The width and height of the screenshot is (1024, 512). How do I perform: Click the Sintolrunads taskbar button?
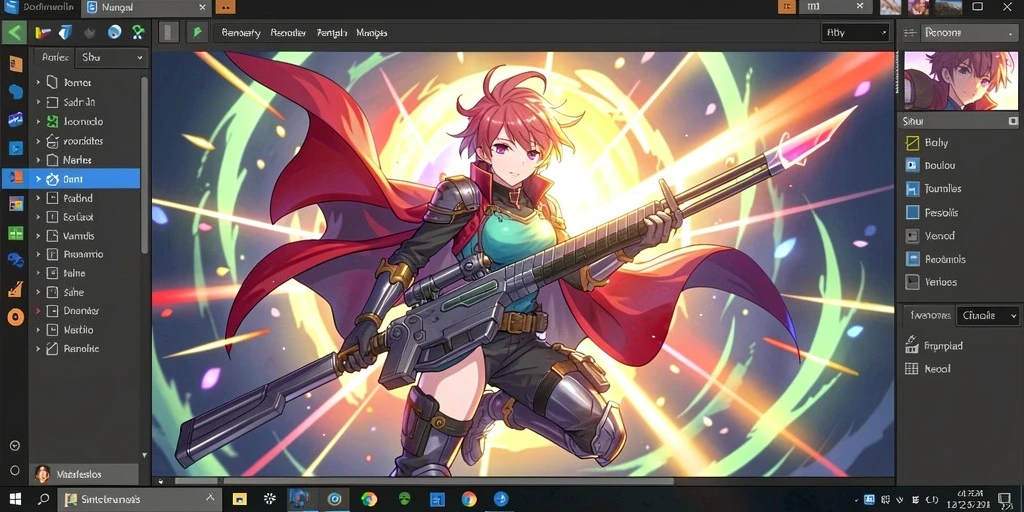click(x=138, y=500)
